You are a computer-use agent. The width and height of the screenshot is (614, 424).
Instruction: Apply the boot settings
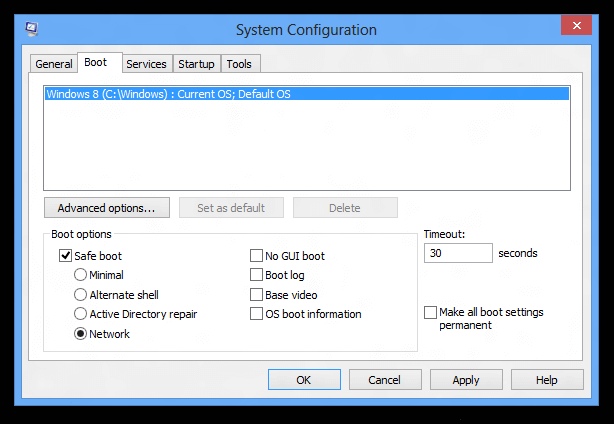click(x=466, y=379)
